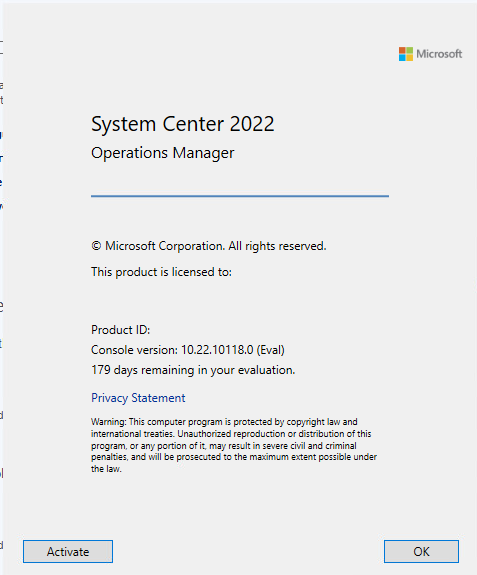Select the "Operations Manager" subtitle text
Screen dimensions: 477x575
pos(162,153)
